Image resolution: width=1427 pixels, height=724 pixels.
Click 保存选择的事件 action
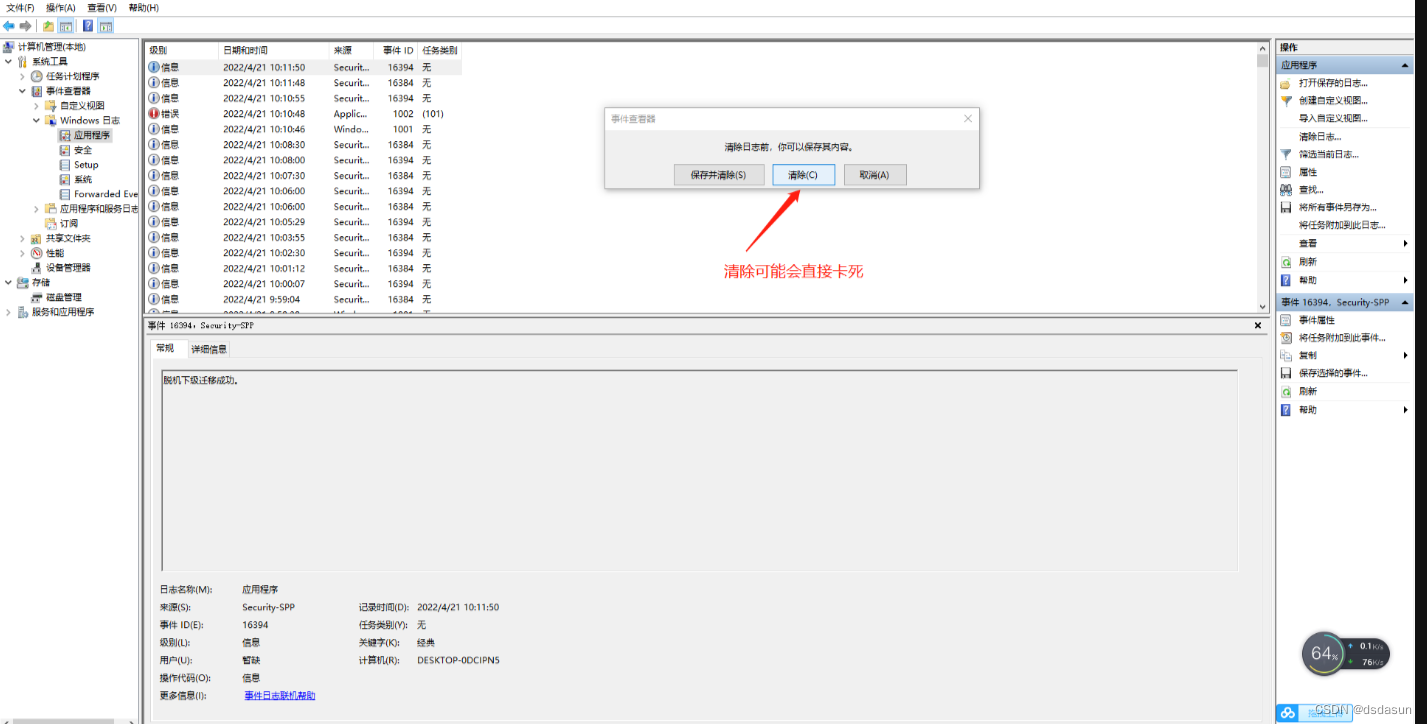1333,373
